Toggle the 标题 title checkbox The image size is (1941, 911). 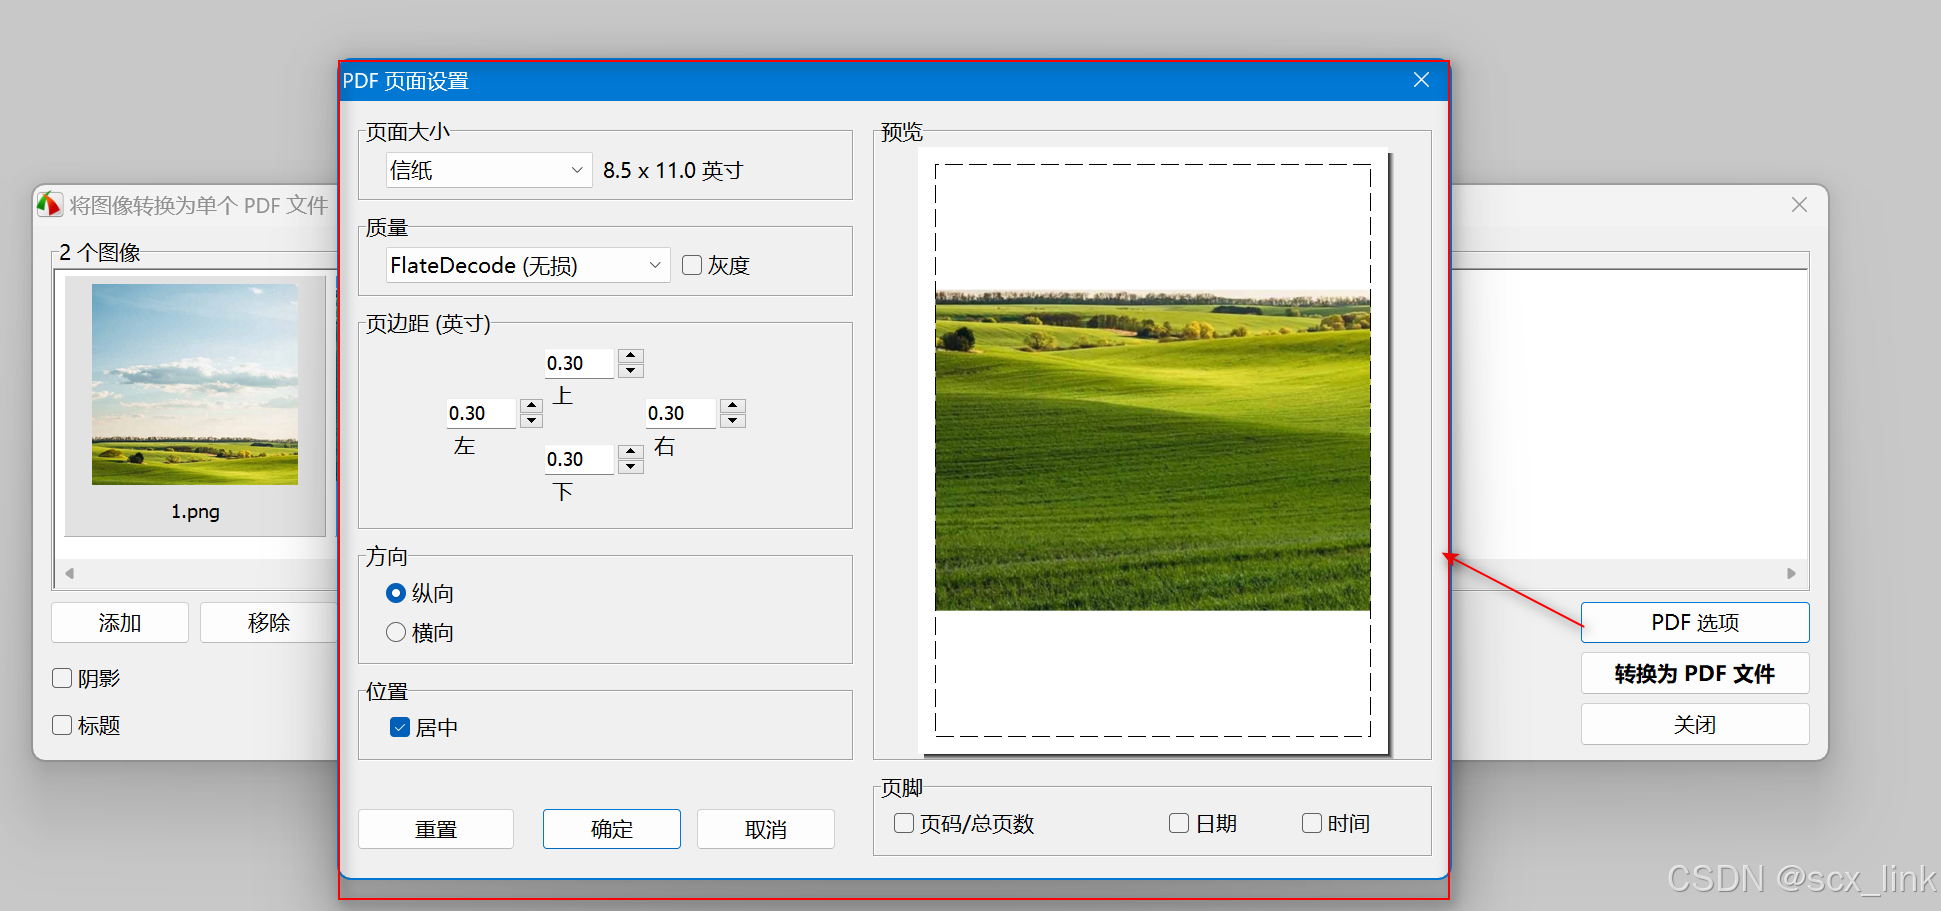(x=62, y=725)
